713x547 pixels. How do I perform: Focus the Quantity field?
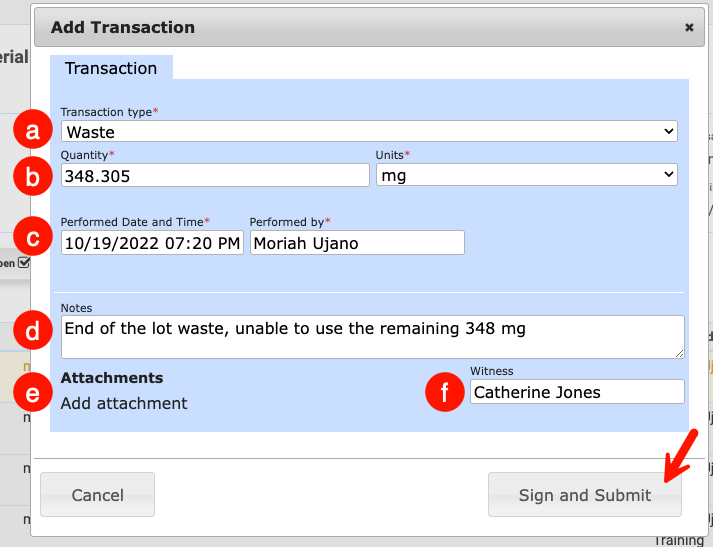(x=214, y=175)
